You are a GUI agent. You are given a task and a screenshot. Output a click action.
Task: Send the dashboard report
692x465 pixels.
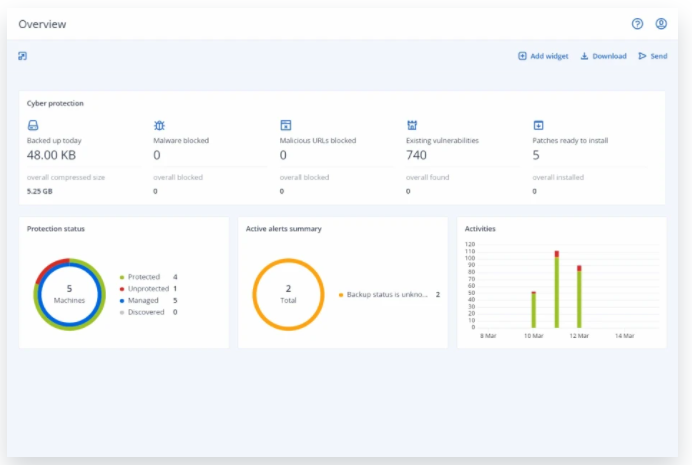click(652, 56)
